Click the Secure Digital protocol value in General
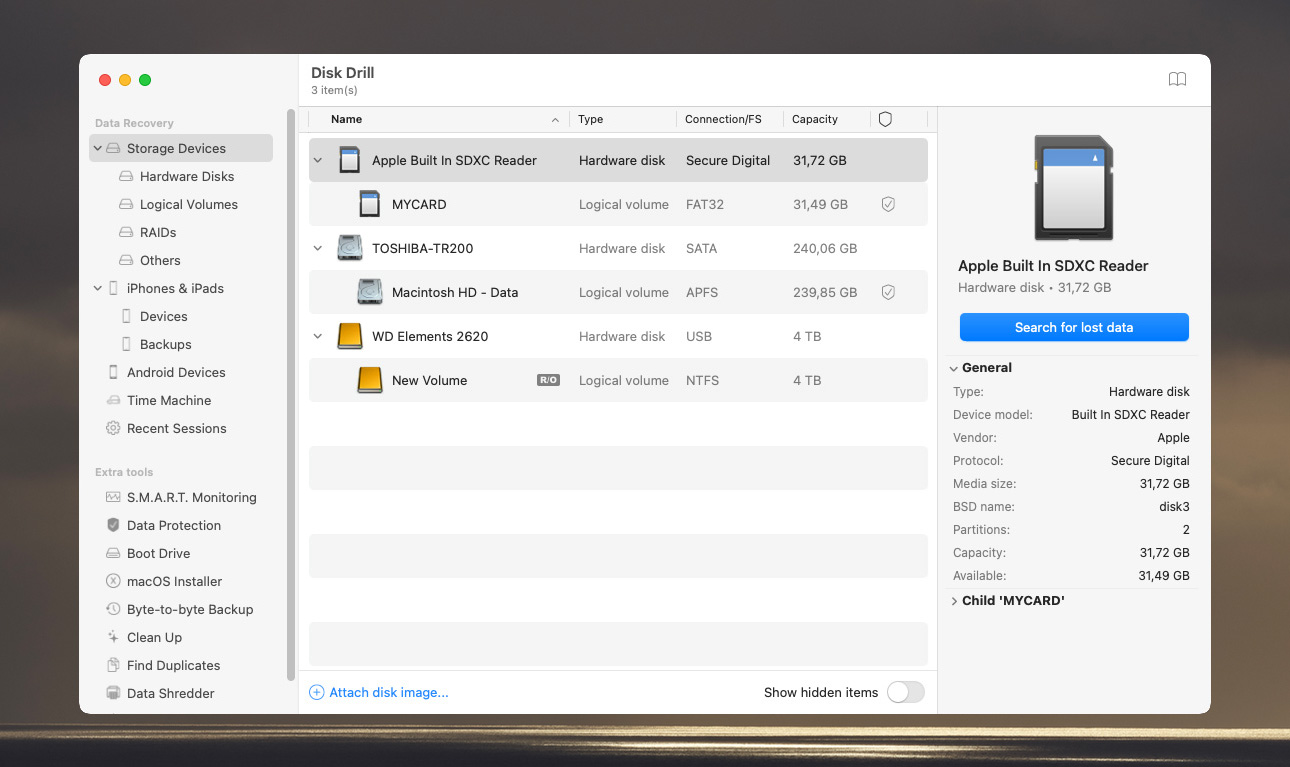 tap(1150, 461)
